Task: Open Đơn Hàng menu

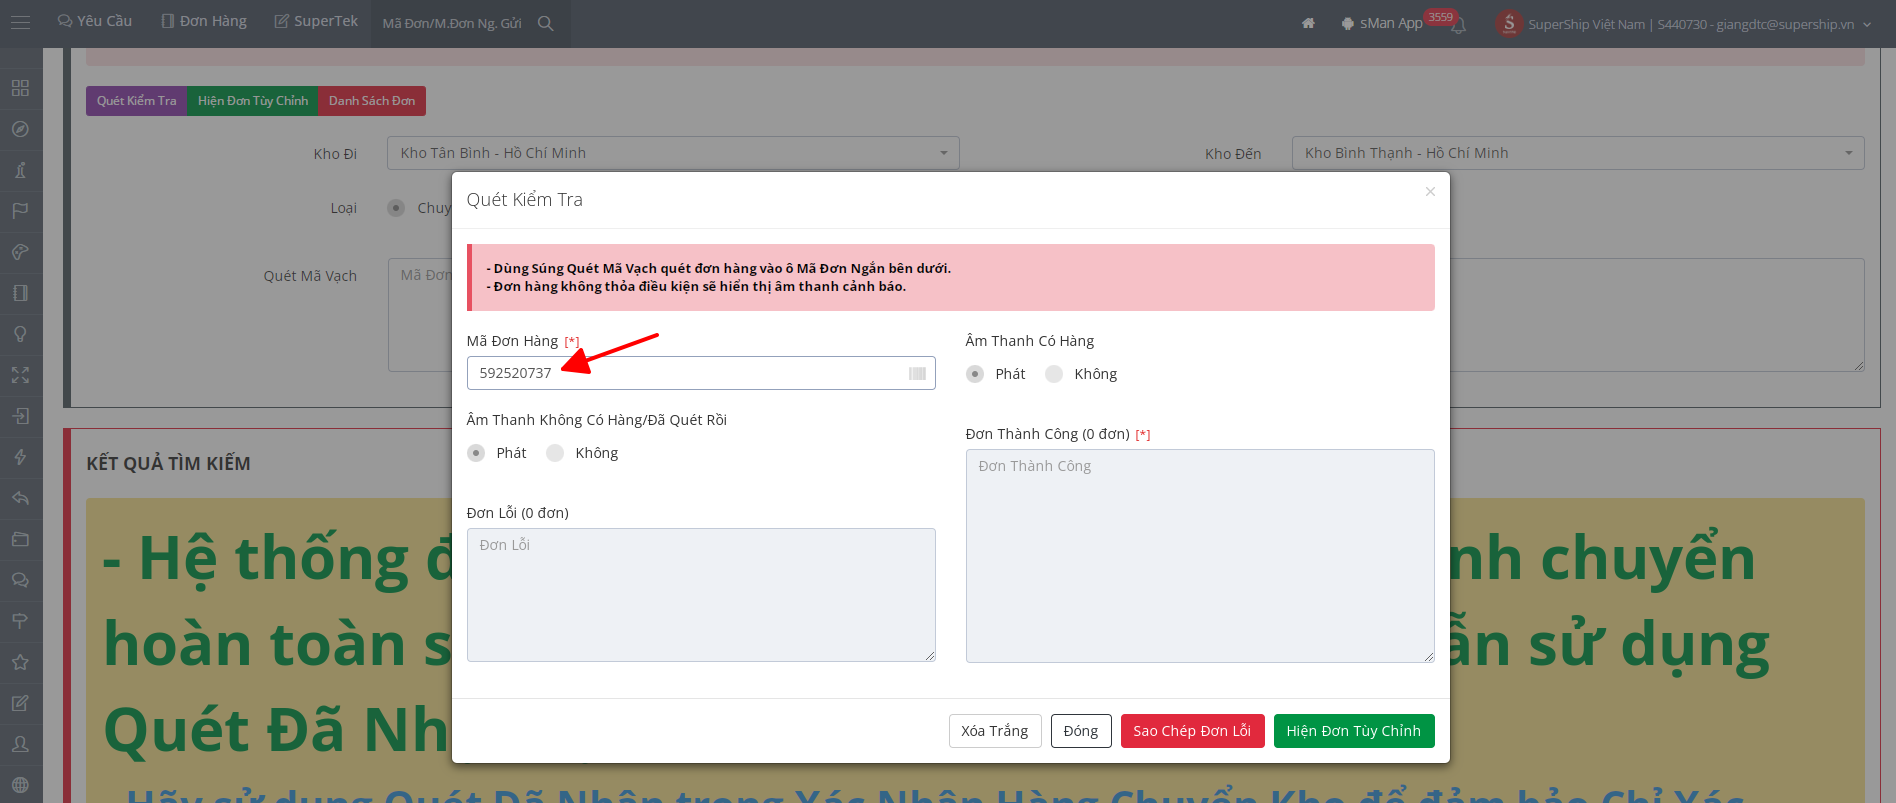Action: pyautogui.click(x=204, y=21)
